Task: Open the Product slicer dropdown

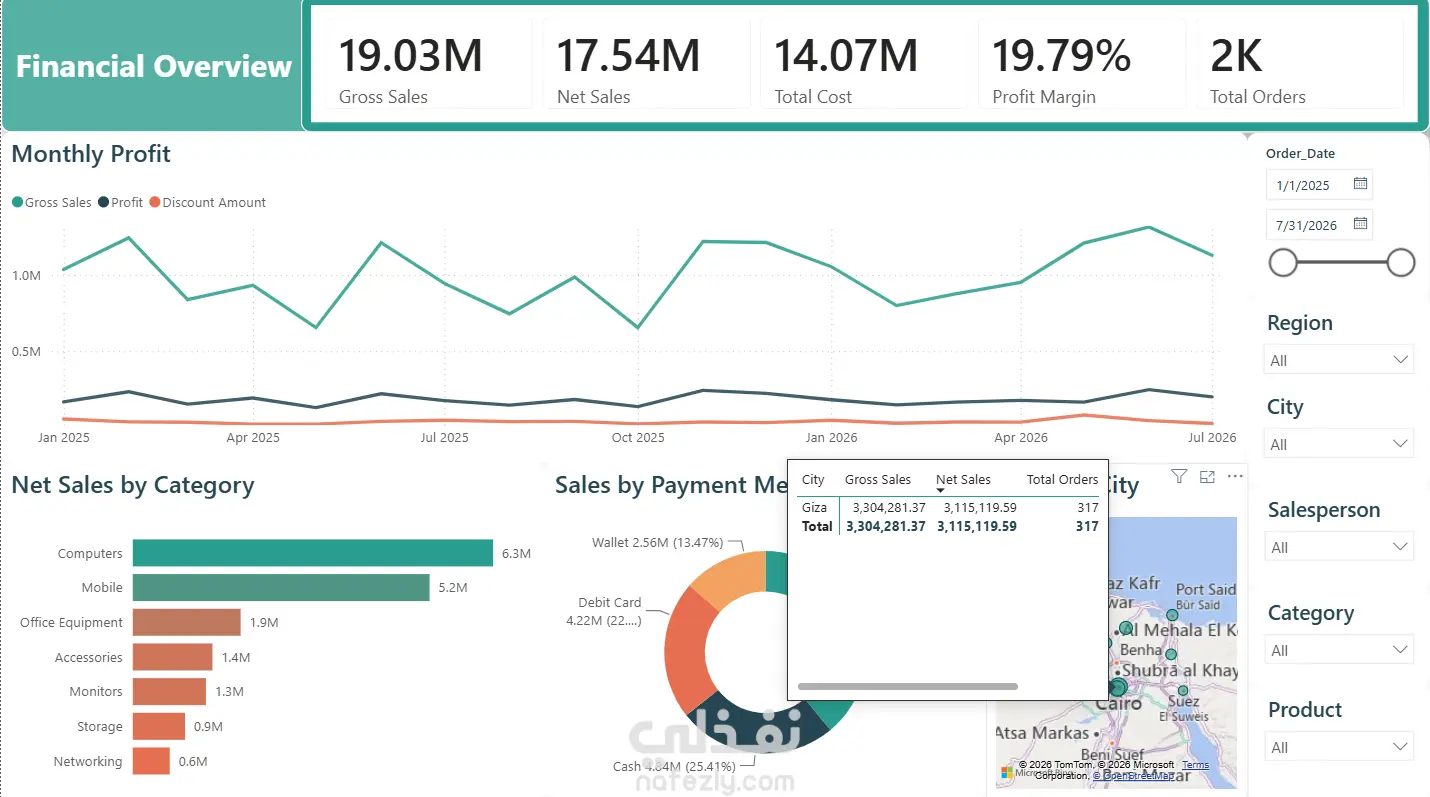Action: point(1340,747)
